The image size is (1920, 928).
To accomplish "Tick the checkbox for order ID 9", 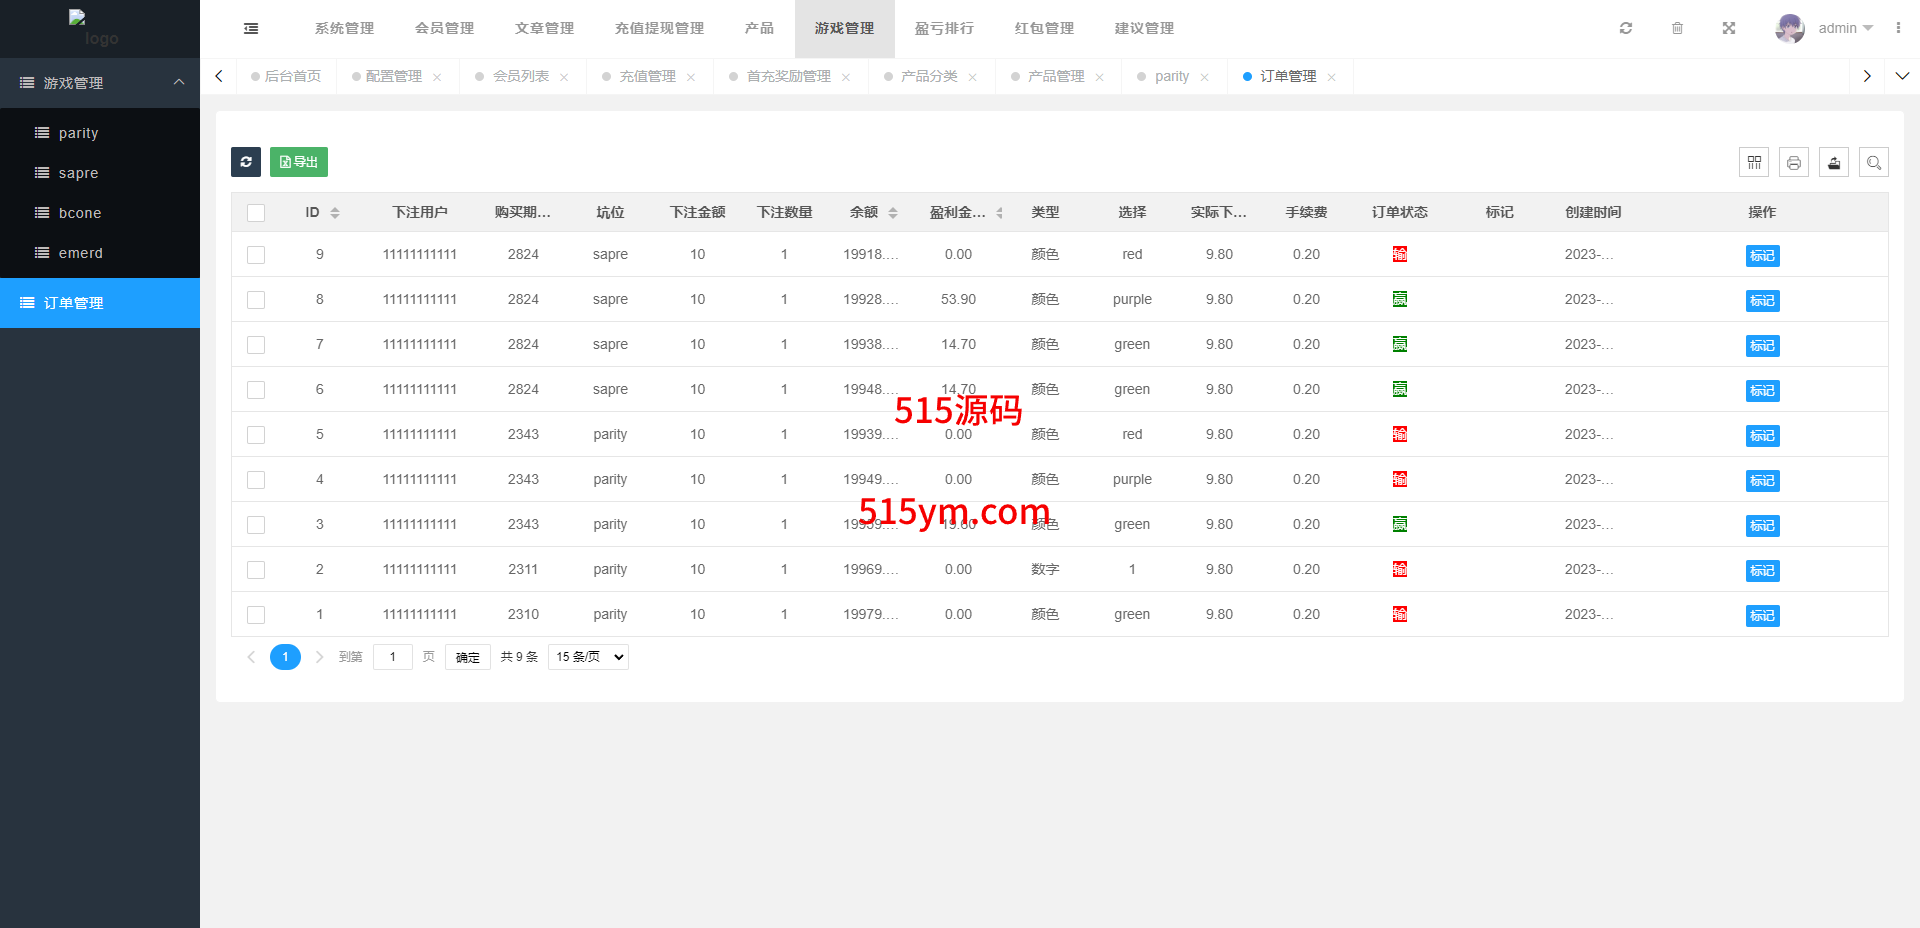I will 256,255.
